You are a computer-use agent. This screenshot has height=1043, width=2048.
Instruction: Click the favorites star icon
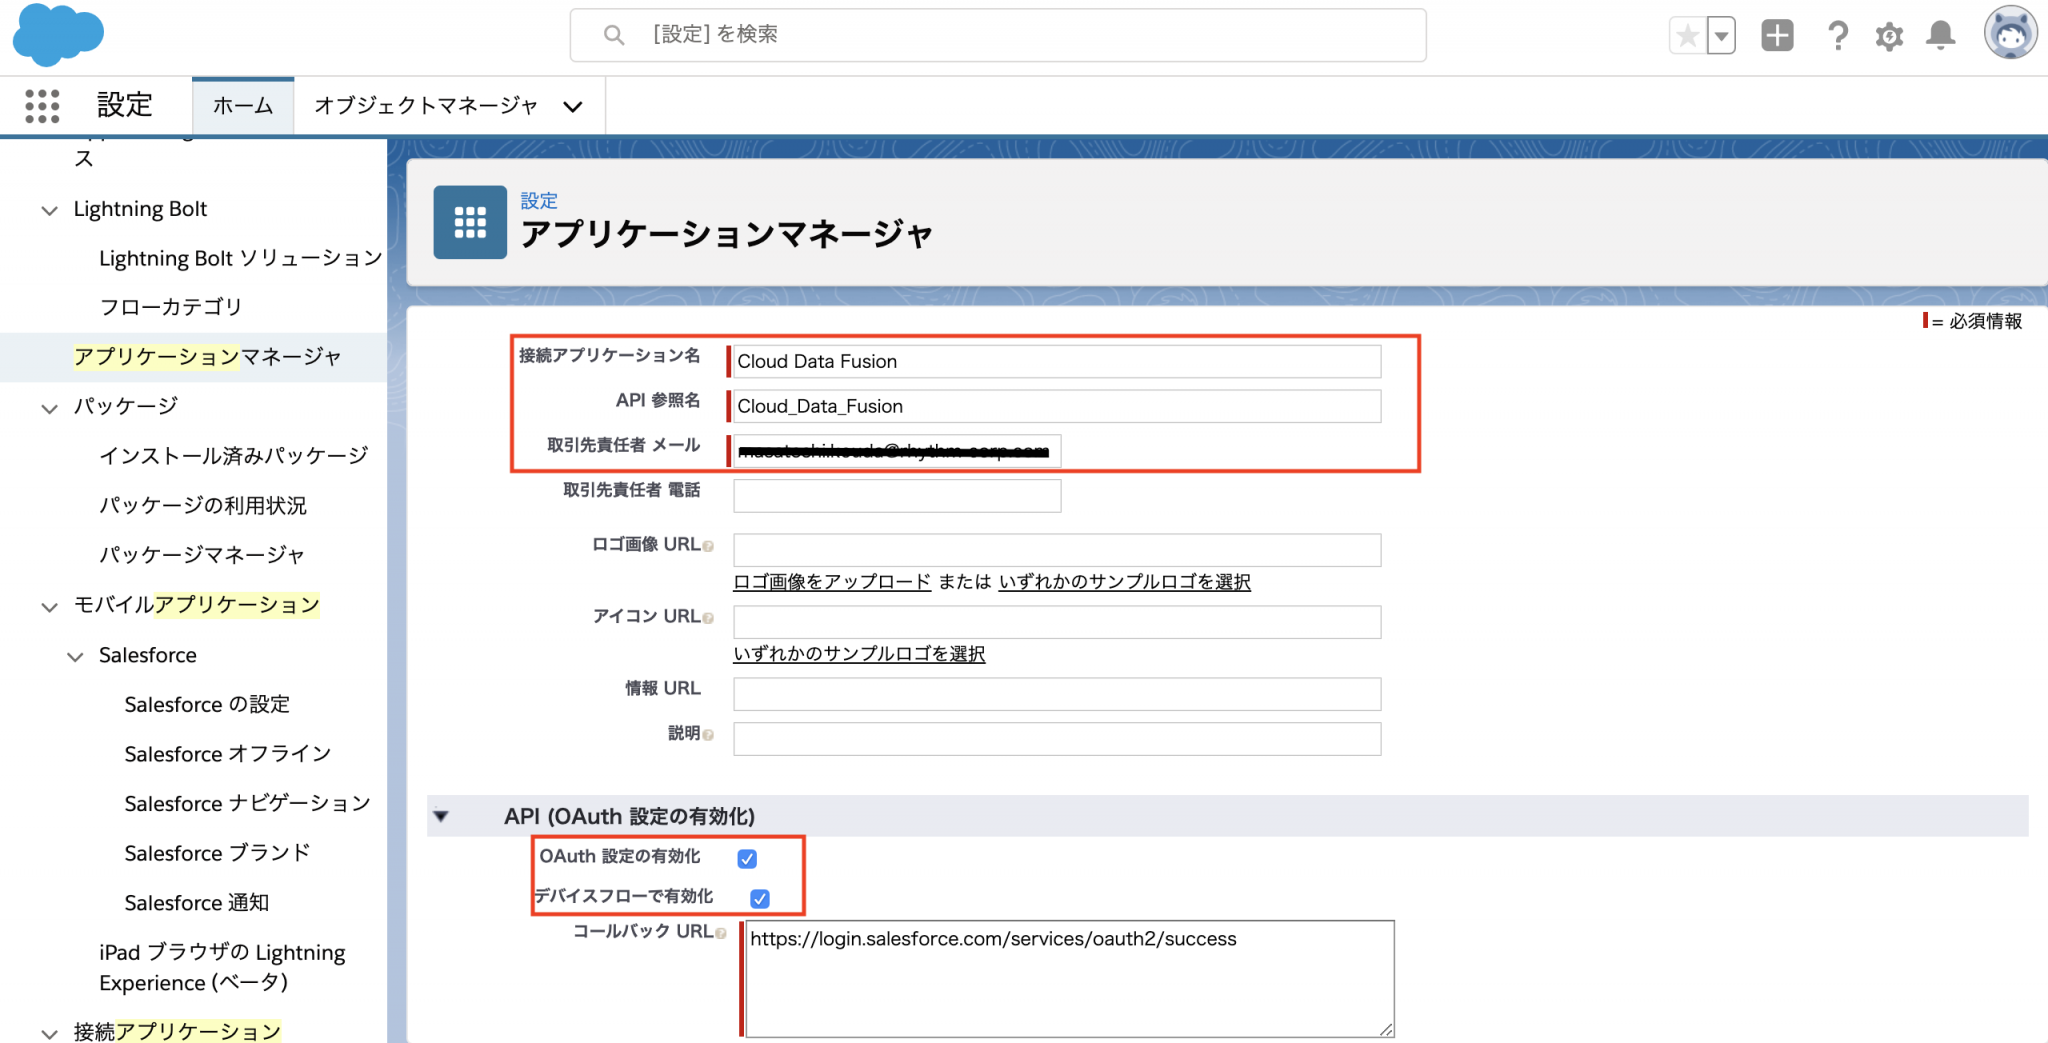[x=1688, y=36]
